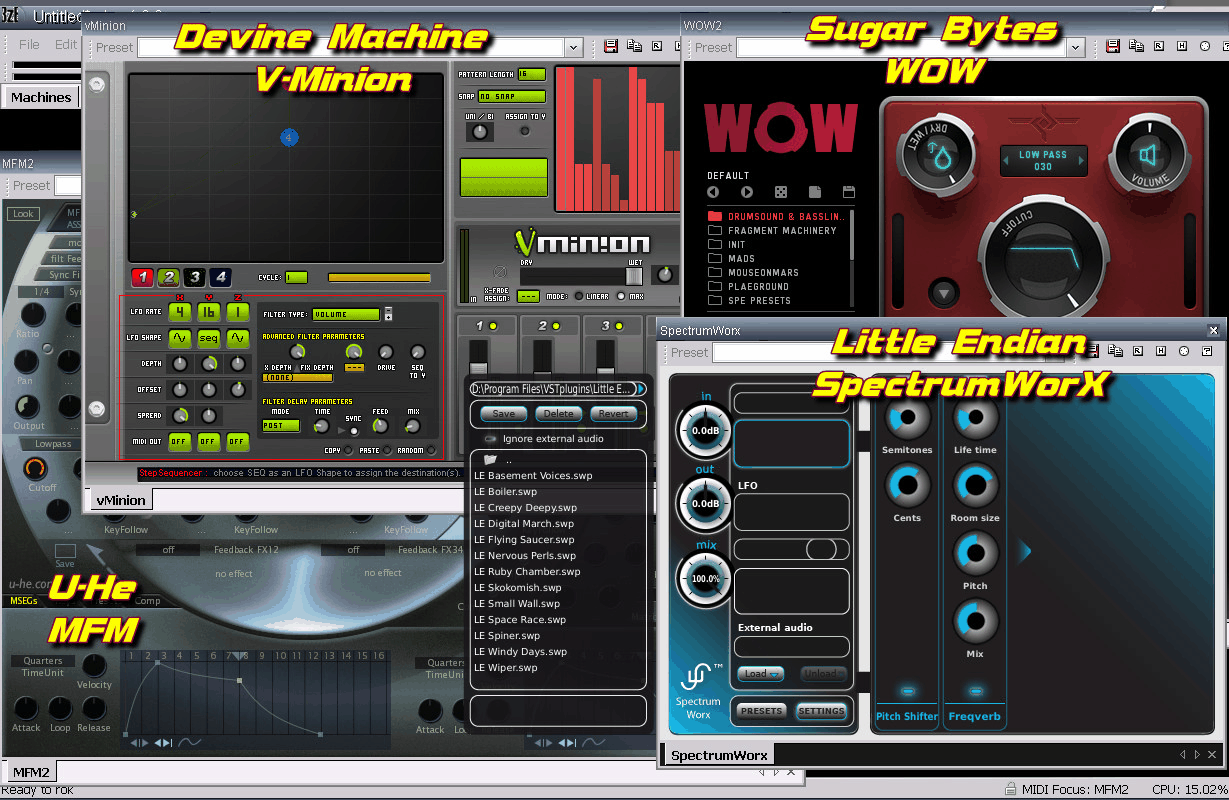
Task: Toggle Assign to Y LED in vMinion
Action: tap(526, 131)
